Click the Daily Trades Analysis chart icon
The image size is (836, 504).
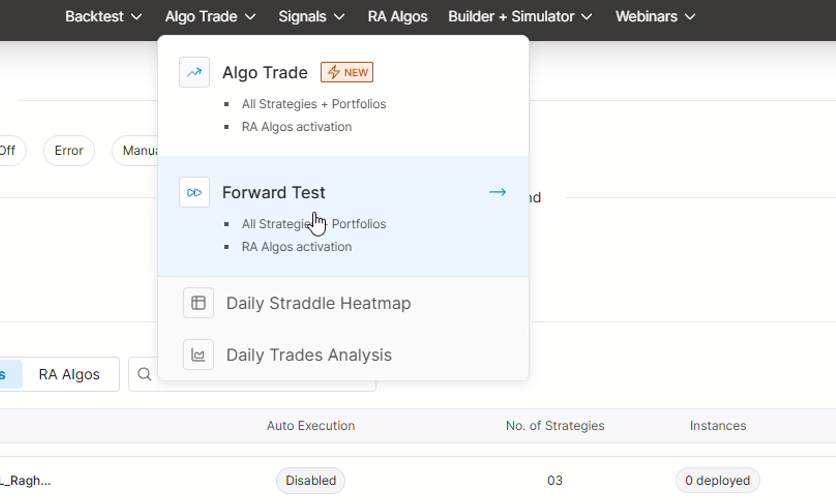click(198, 355)
